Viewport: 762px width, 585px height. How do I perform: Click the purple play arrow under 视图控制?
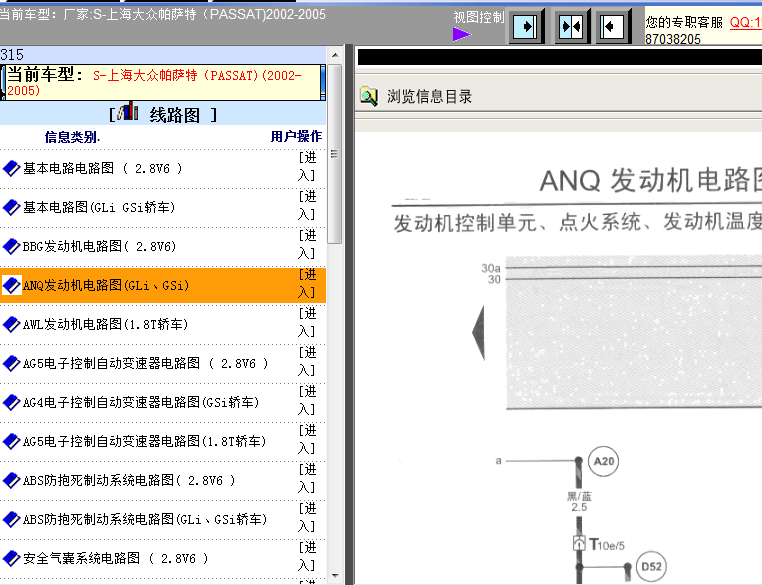(x=462, y=34)
